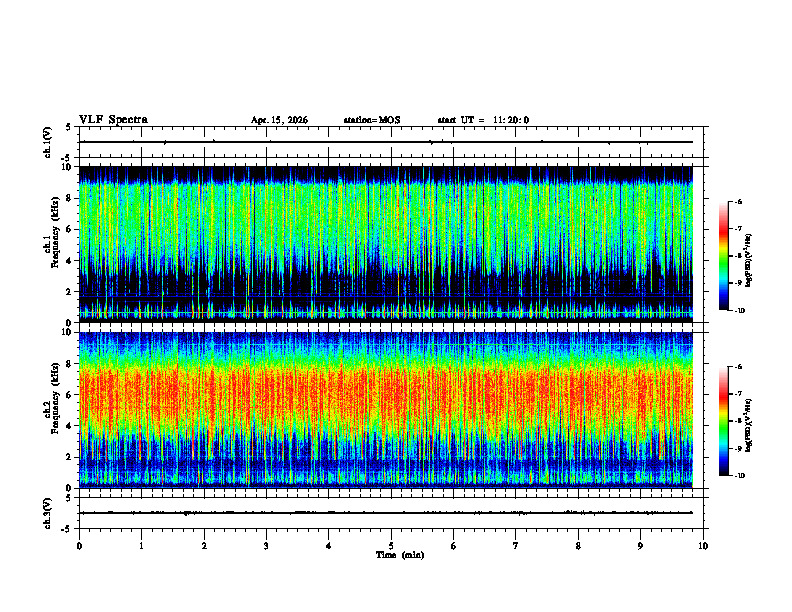The height and width of the screenshot is (612, 792).
Task: Click the ch.2 spectrogram color scale bar
Action: 723,421
